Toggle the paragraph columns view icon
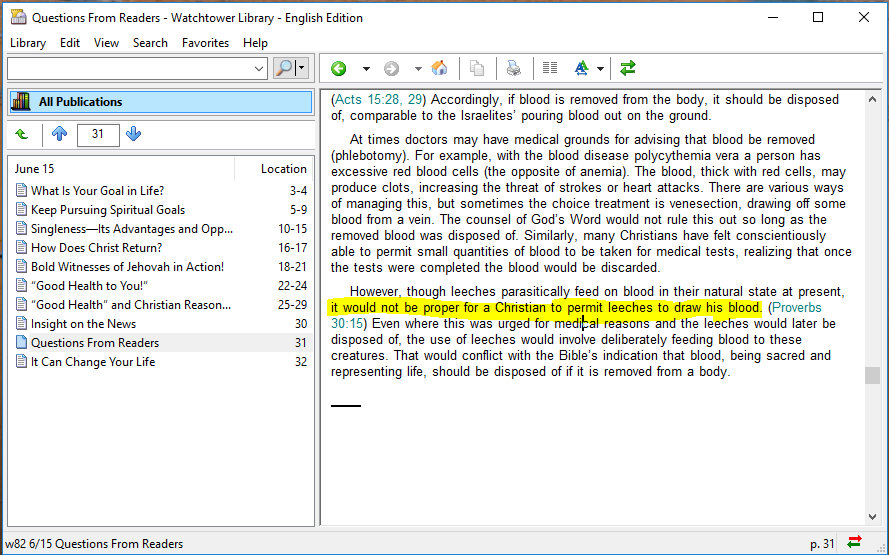Image resolution: width=889 pixels, height=555 pixels. tap(549, 69)
